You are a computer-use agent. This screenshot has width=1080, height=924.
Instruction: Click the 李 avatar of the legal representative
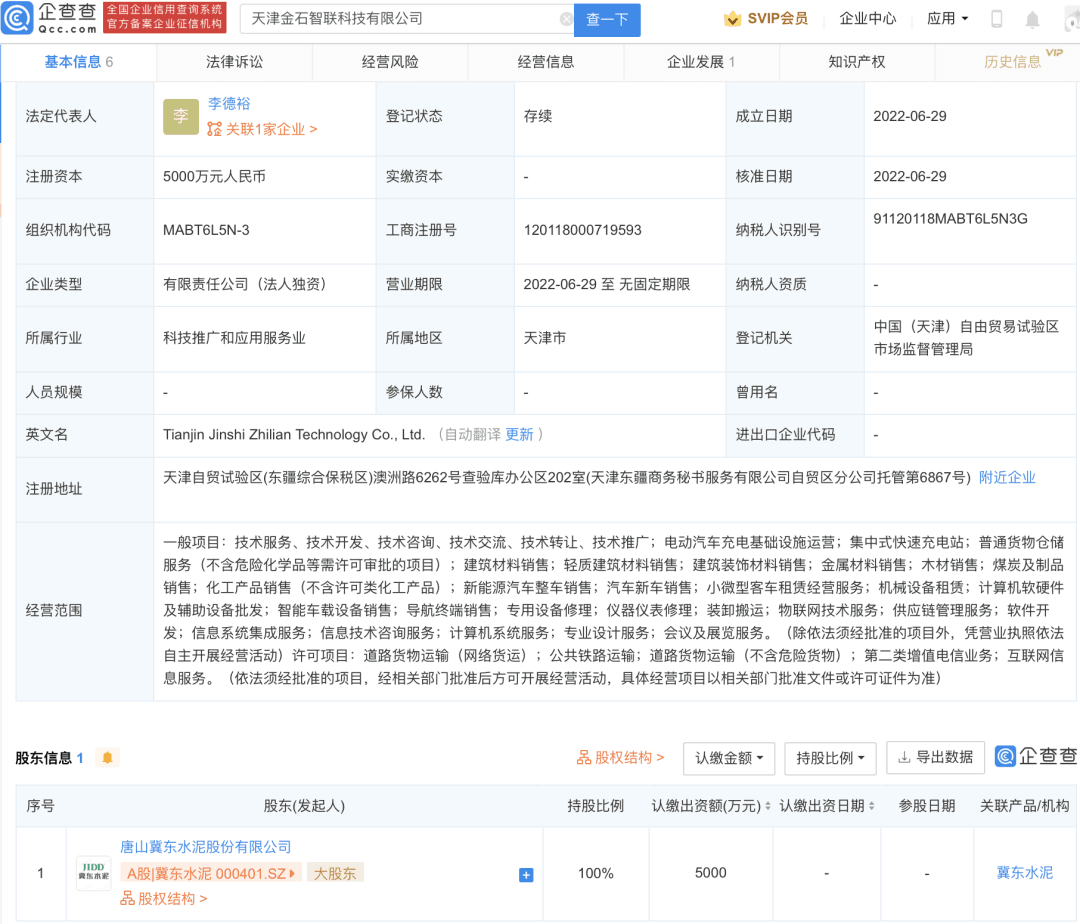tap(181, 116)
